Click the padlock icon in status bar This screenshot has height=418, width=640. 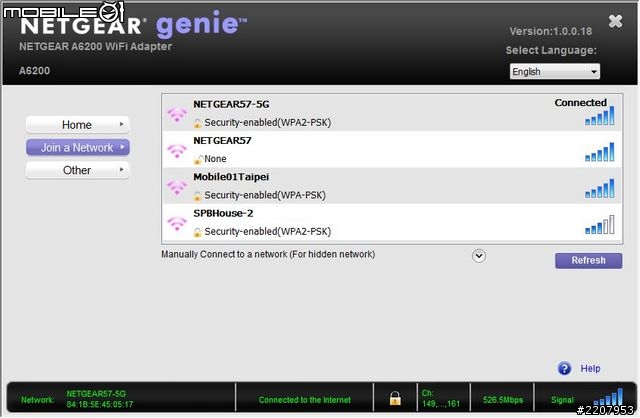pos(395,398)
